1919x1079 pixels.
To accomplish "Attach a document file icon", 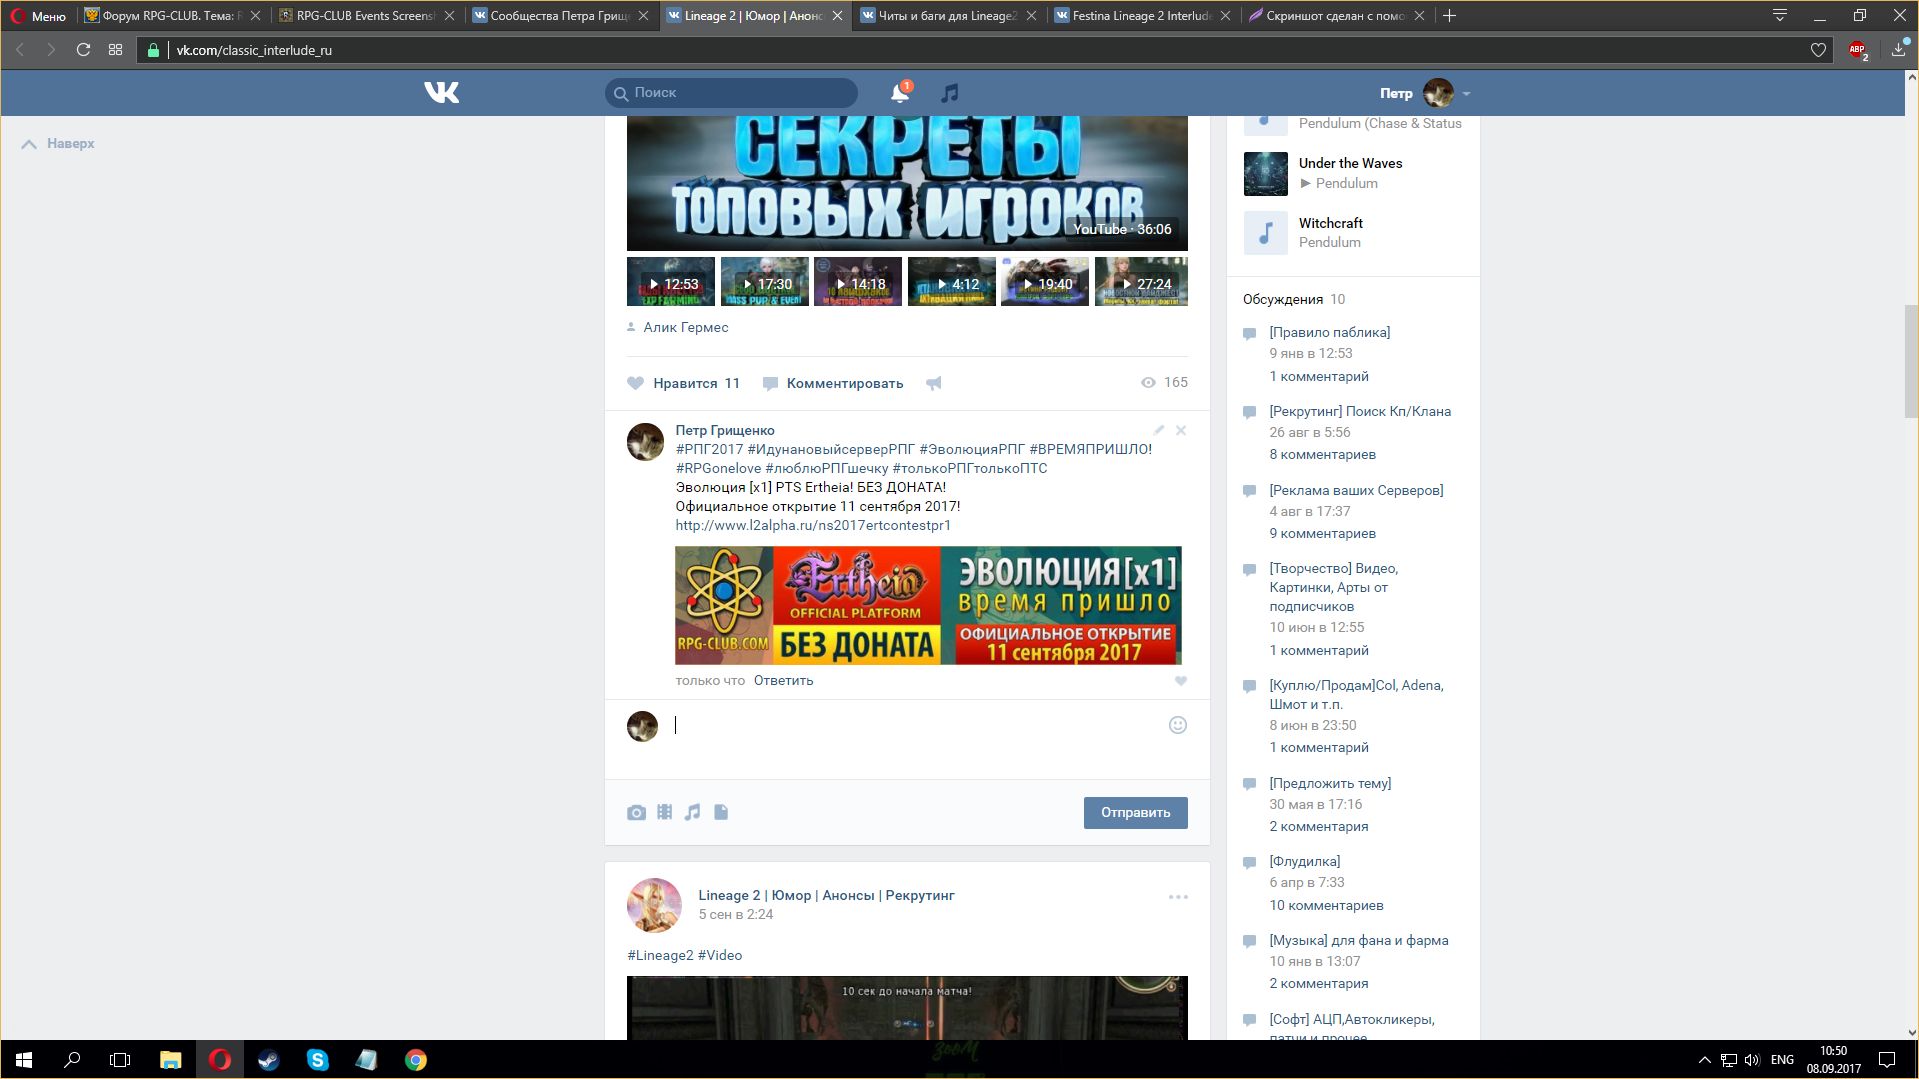I will coord(721,812).
